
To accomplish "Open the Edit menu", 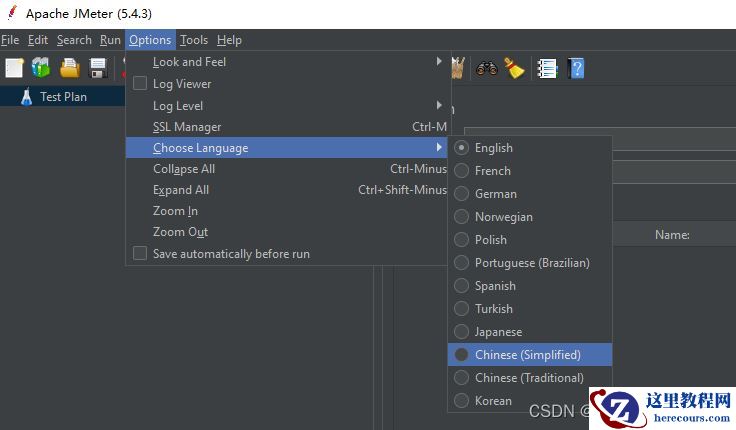I will pos(38,40).
